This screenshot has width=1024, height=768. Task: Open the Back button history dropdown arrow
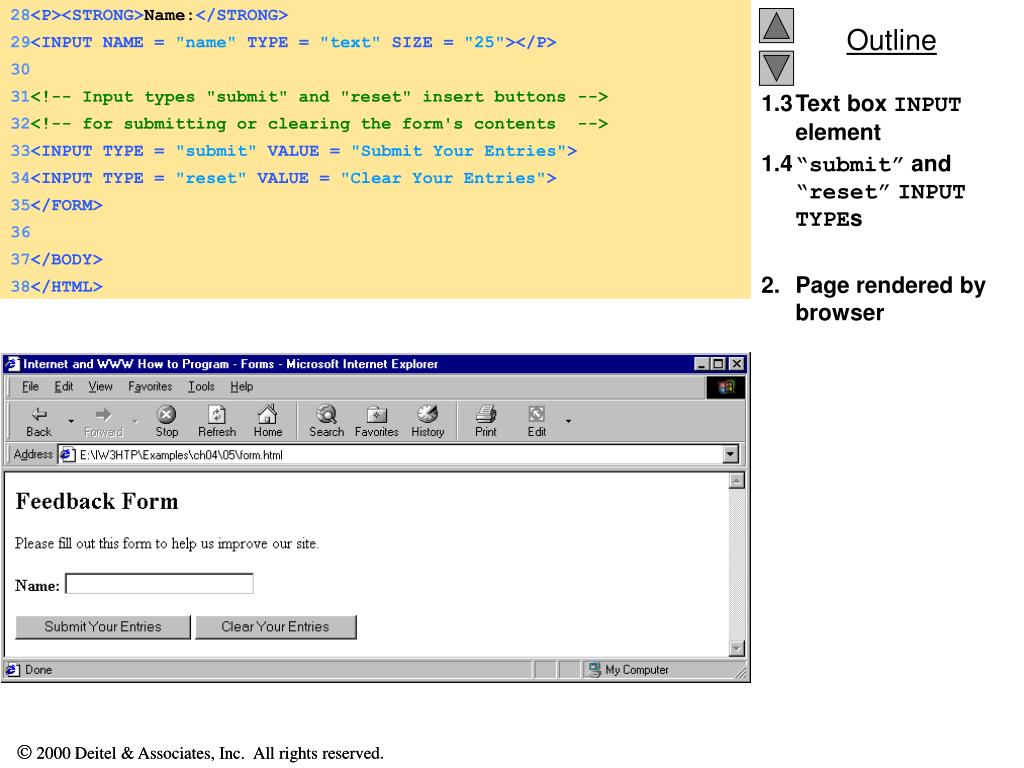coord(71,421)
